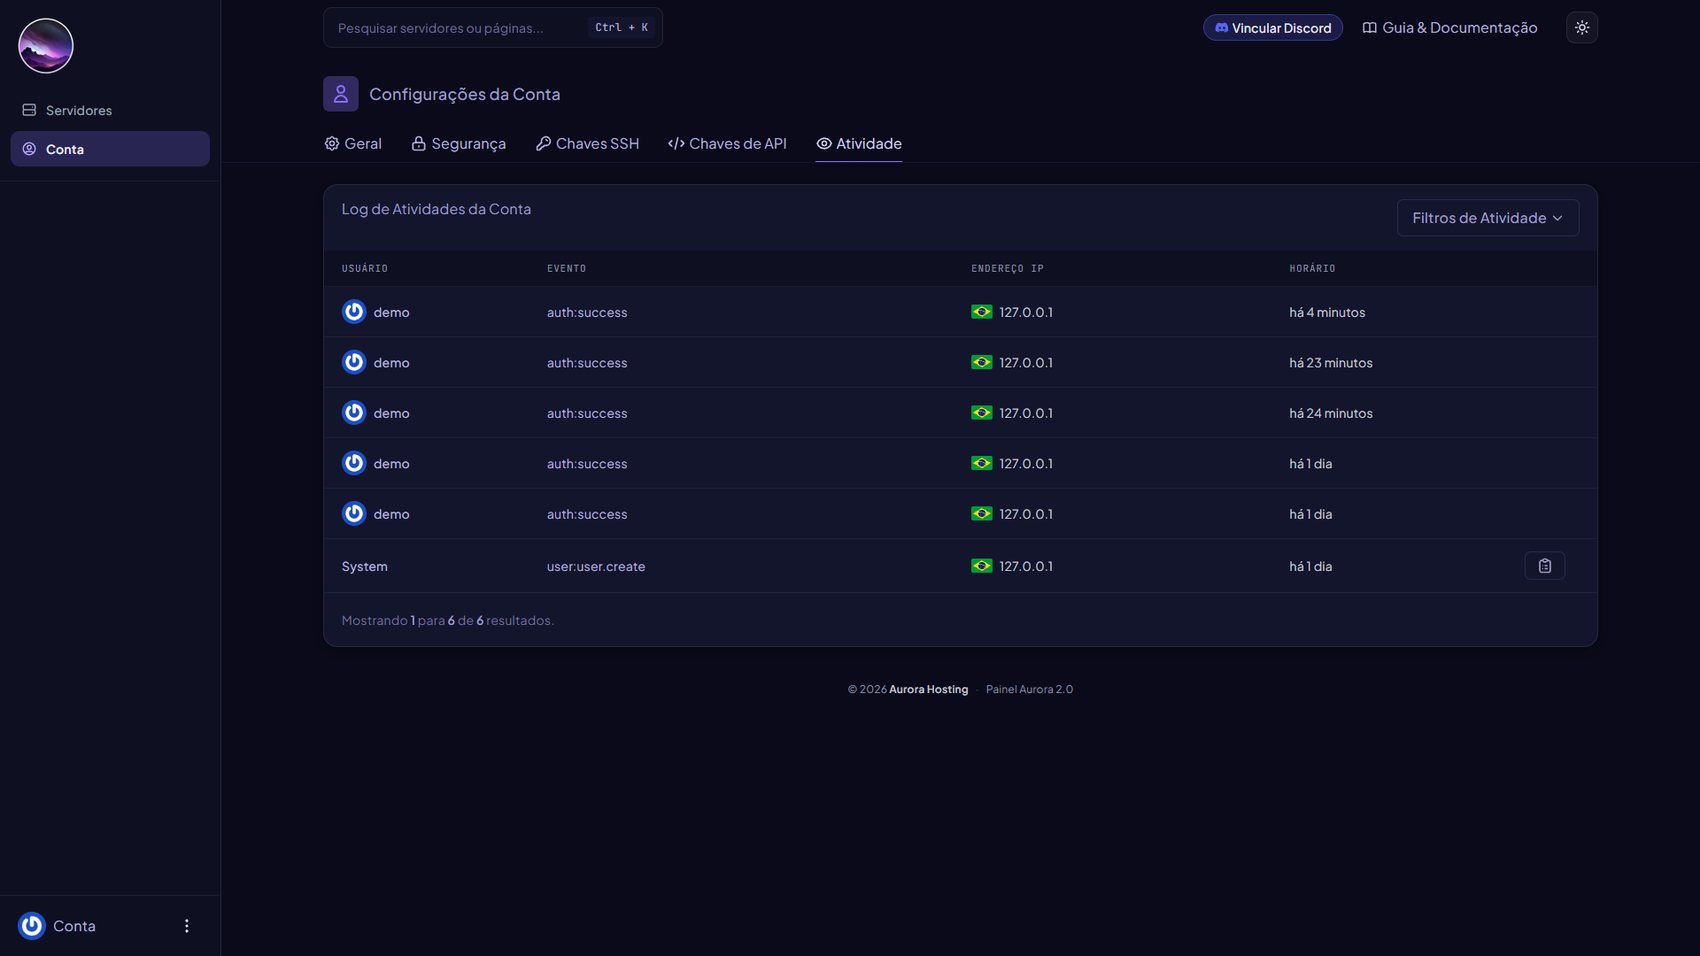Viewport: 1700px width, 956px height.
Task: Open the three-dot account menu at bottom
Action: (186, 926)
